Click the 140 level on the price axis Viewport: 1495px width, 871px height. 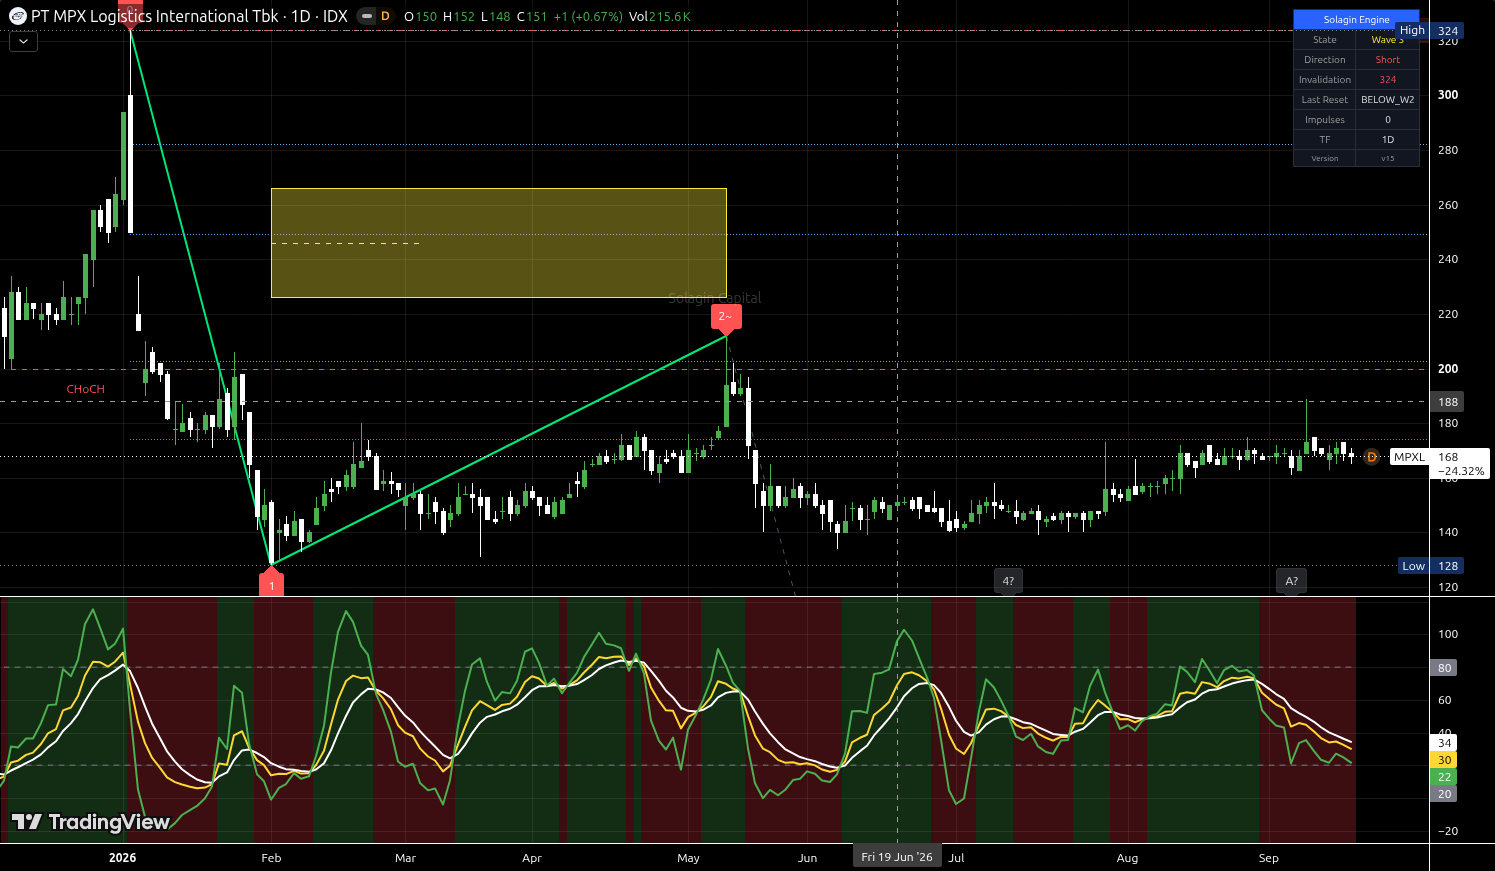1447,533
